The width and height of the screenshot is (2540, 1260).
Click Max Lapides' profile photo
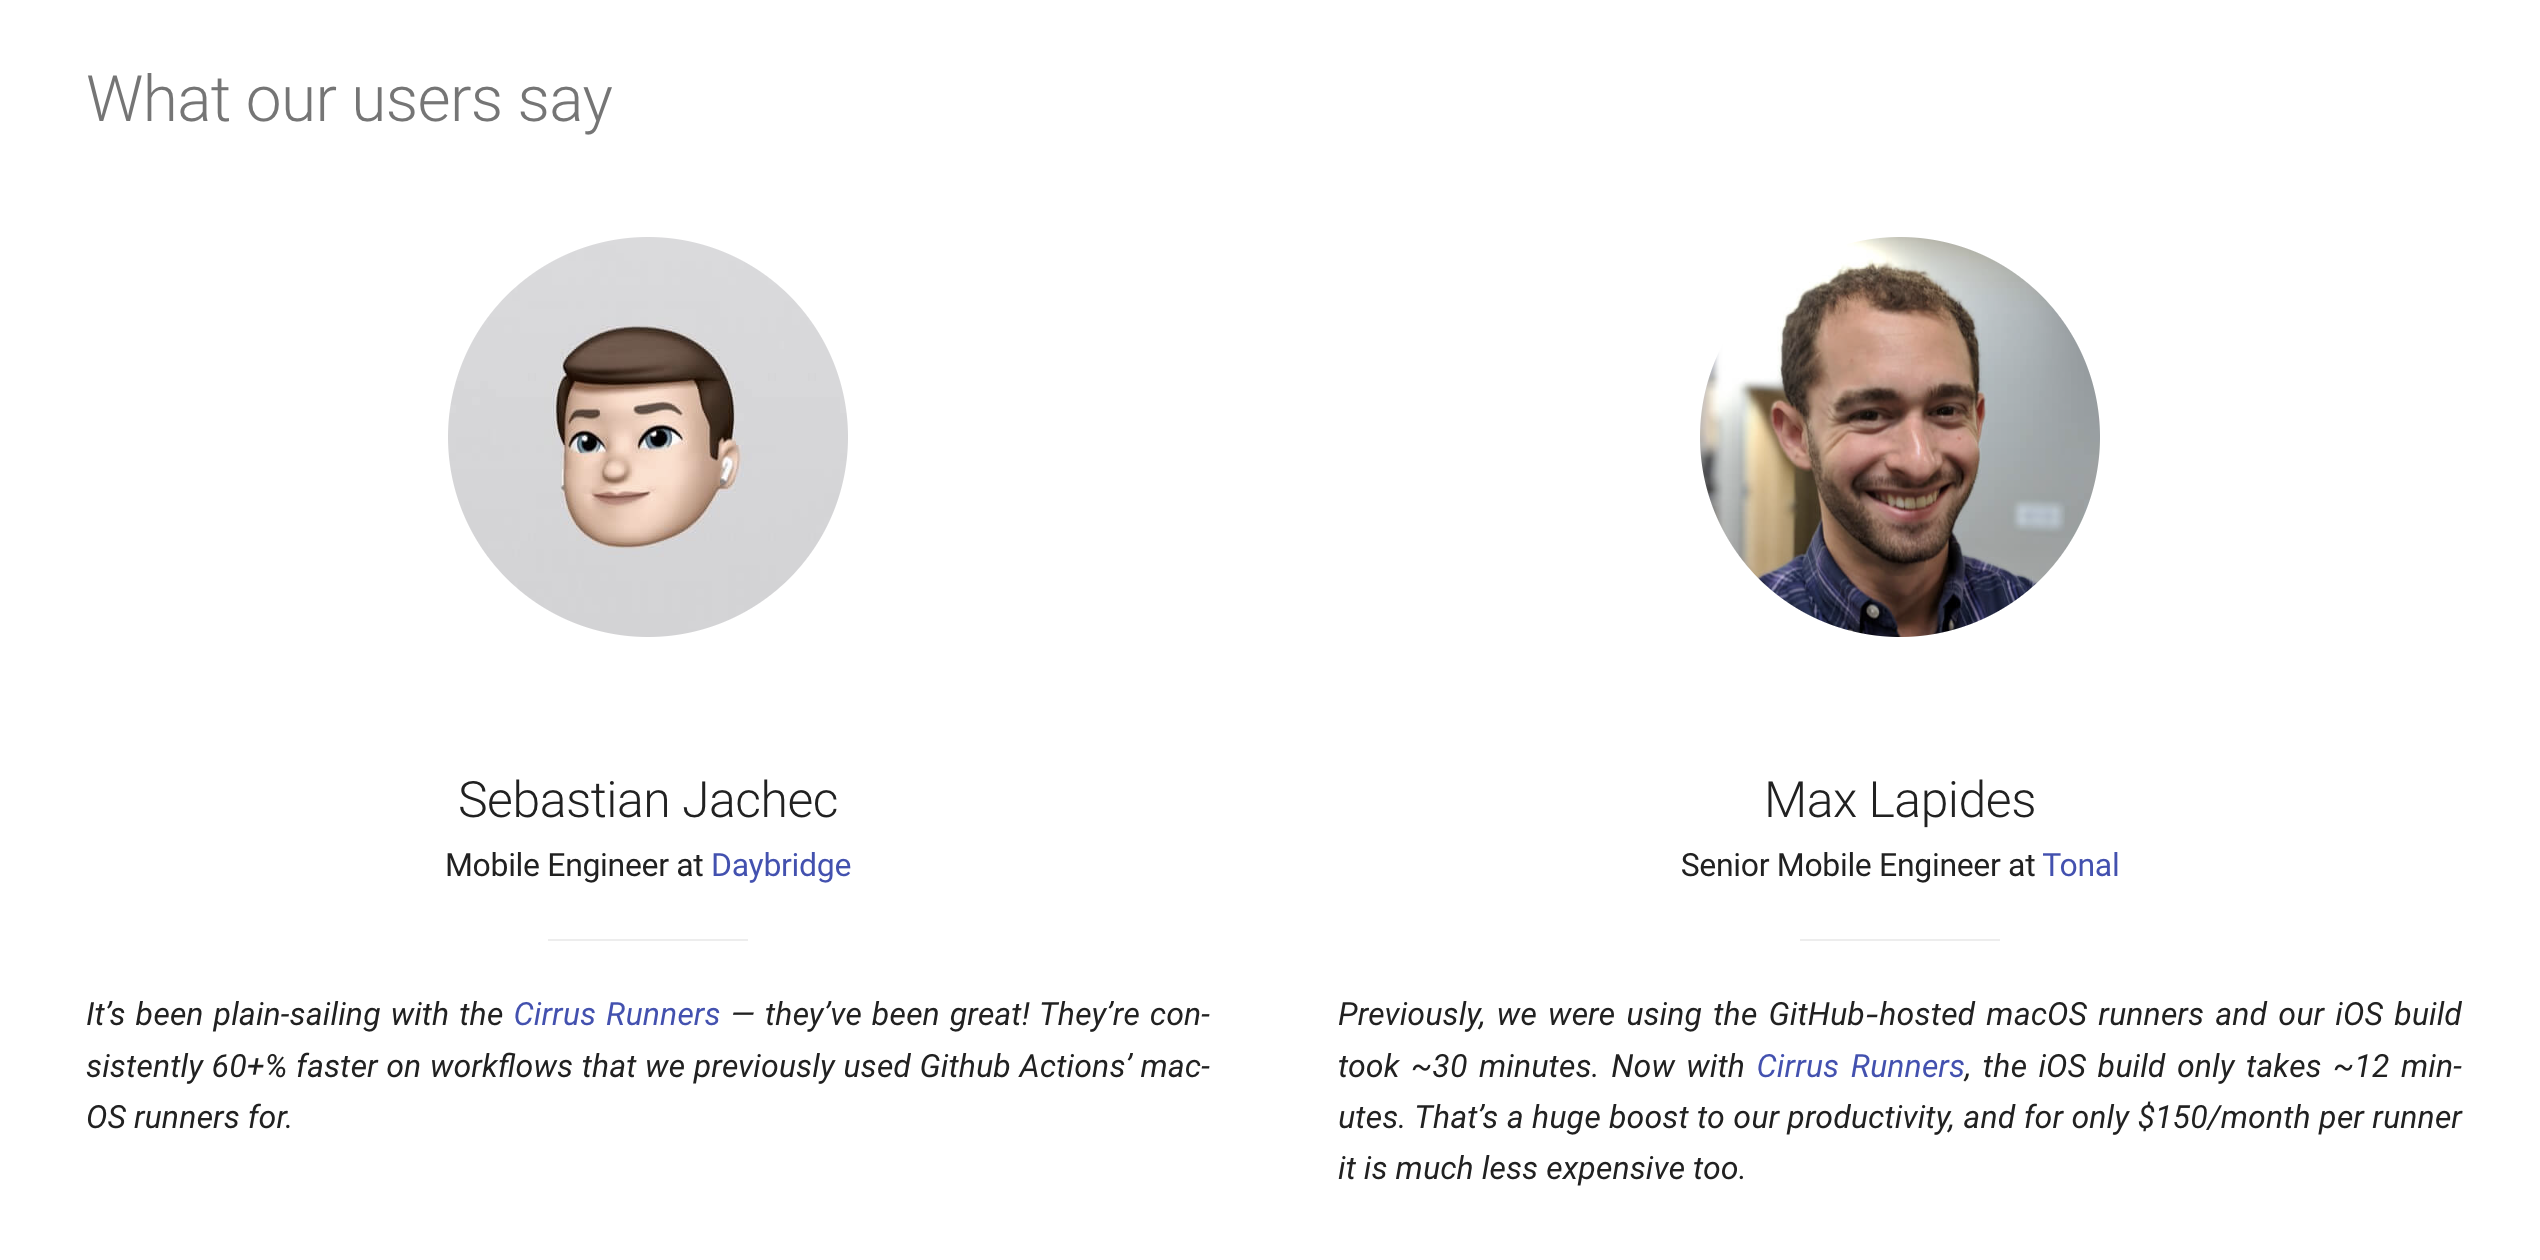pyautogui.click(x=1900, y=437)
